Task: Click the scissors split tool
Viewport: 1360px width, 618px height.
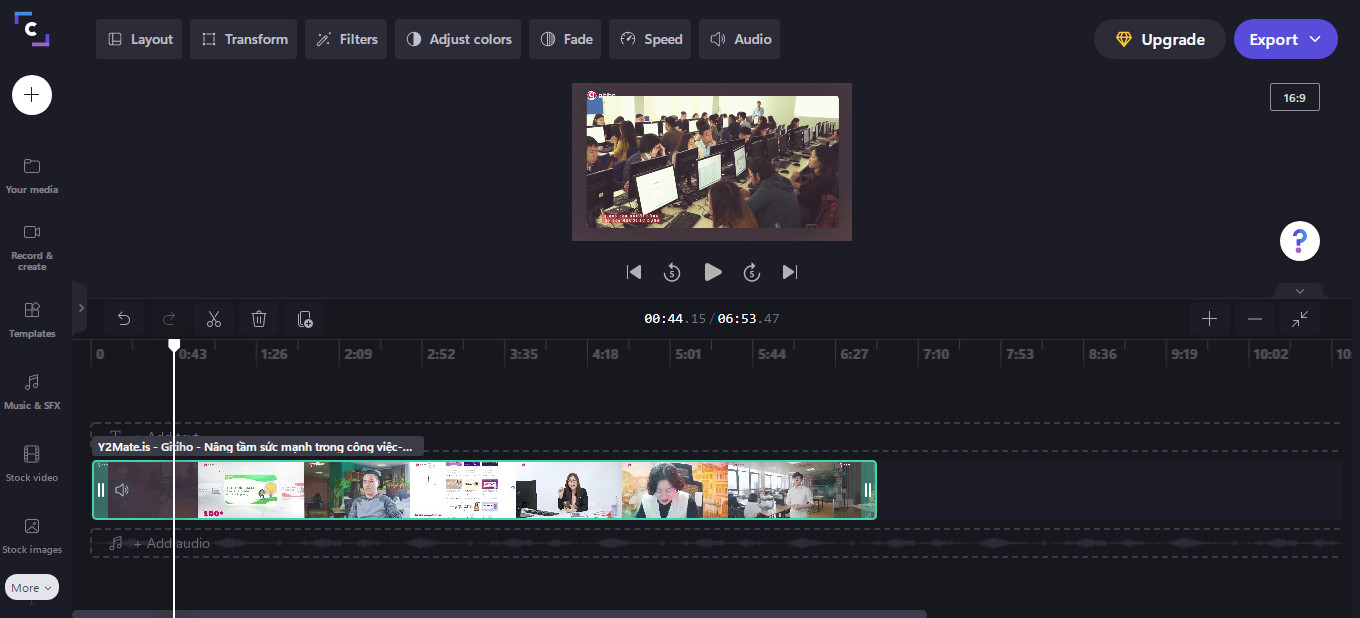Action: [x=213, y=319]
